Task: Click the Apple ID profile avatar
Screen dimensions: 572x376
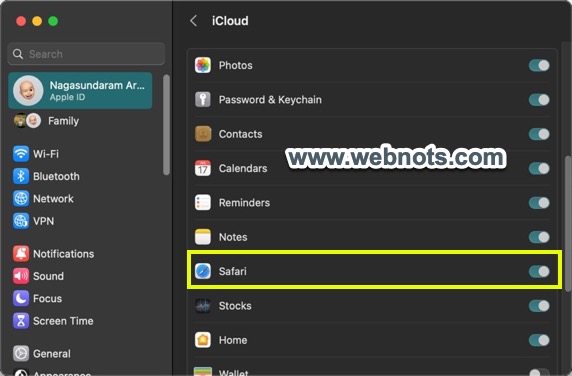Action: [28, 91]
